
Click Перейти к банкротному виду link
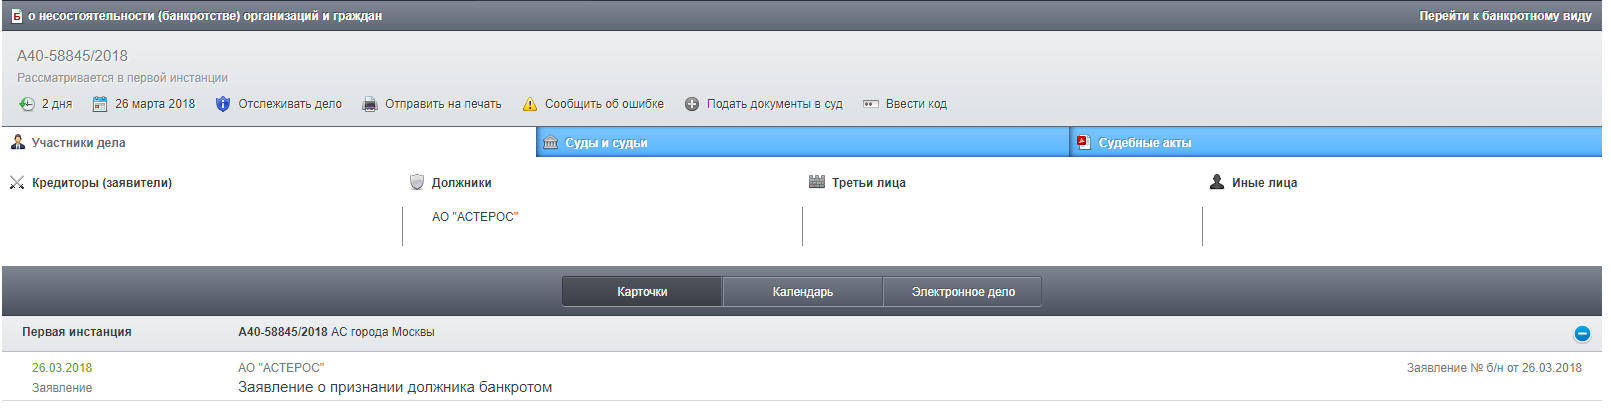click(1505, 16)
